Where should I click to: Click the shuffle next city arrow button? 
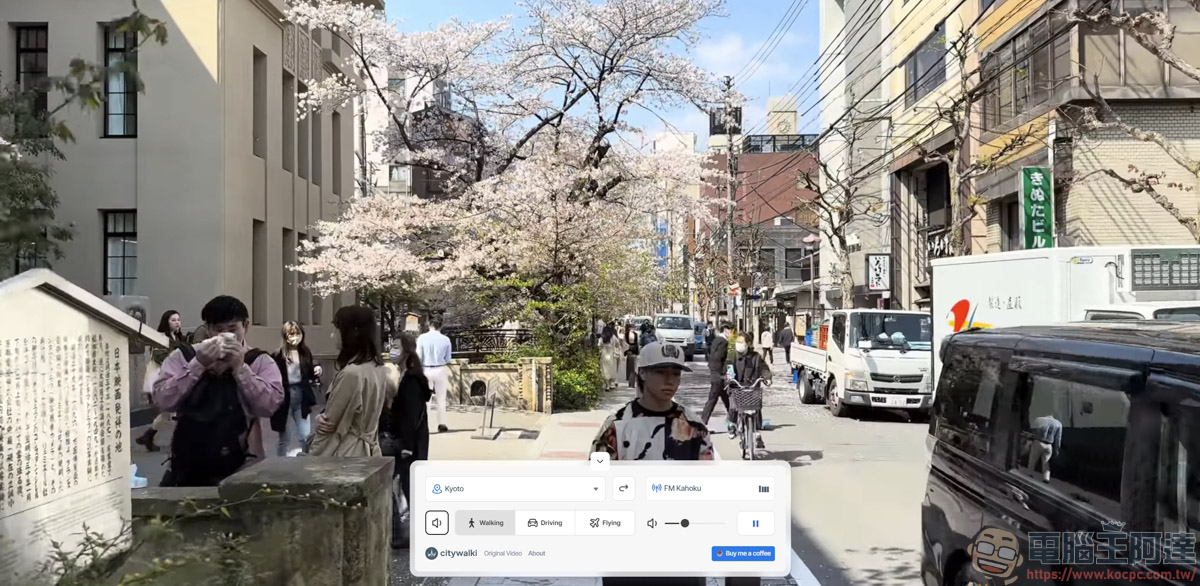click(623, 489)
